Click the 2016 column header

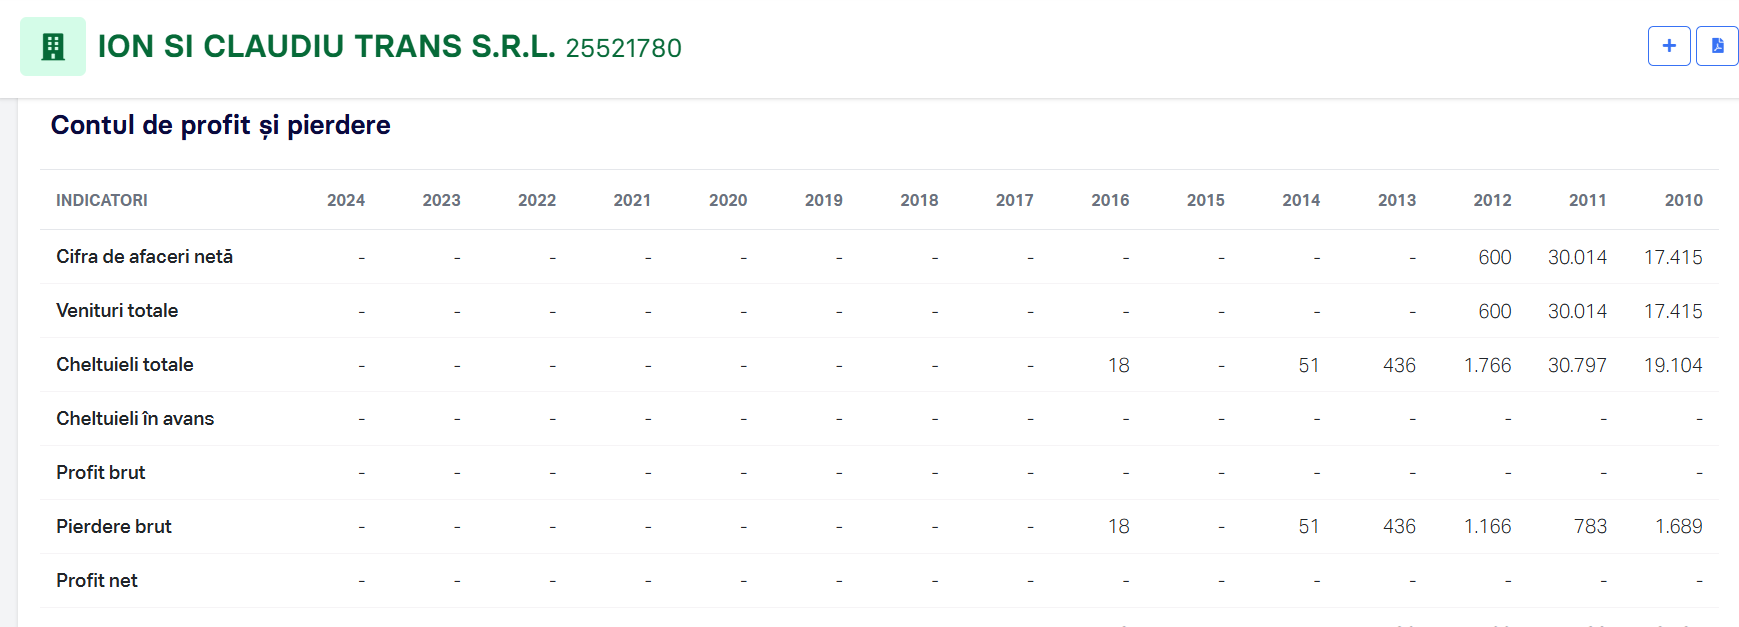[1110, 200]
